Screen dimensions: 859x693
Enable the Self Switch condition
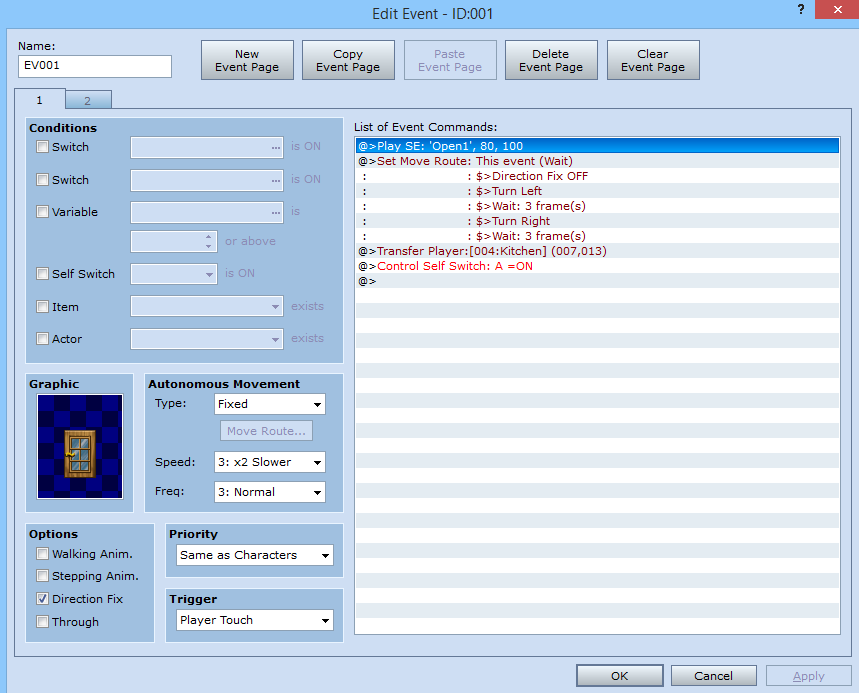(x=42, y=274)
